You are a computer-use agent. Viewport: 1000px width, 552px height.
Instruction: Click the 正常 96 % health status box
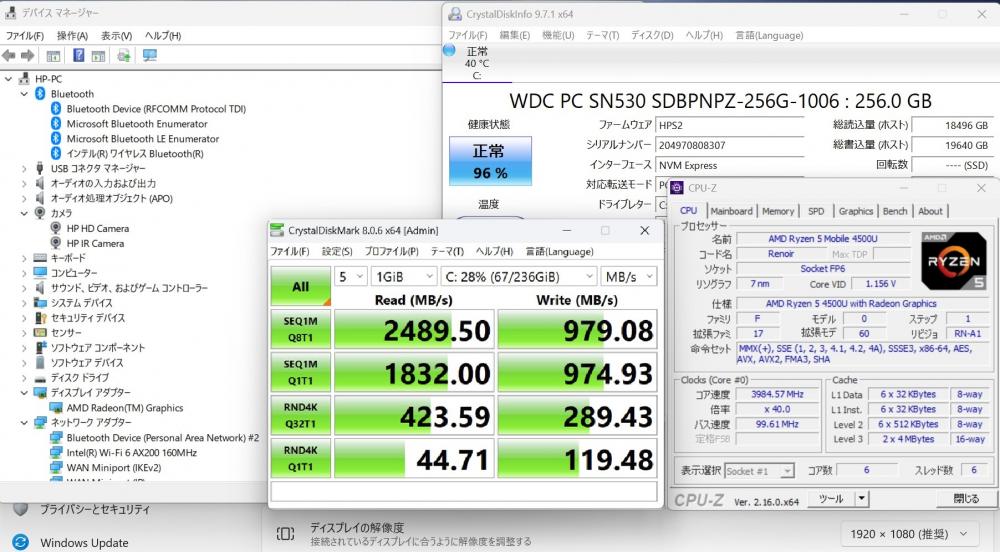pyautogui.click(x=490, y=161)
